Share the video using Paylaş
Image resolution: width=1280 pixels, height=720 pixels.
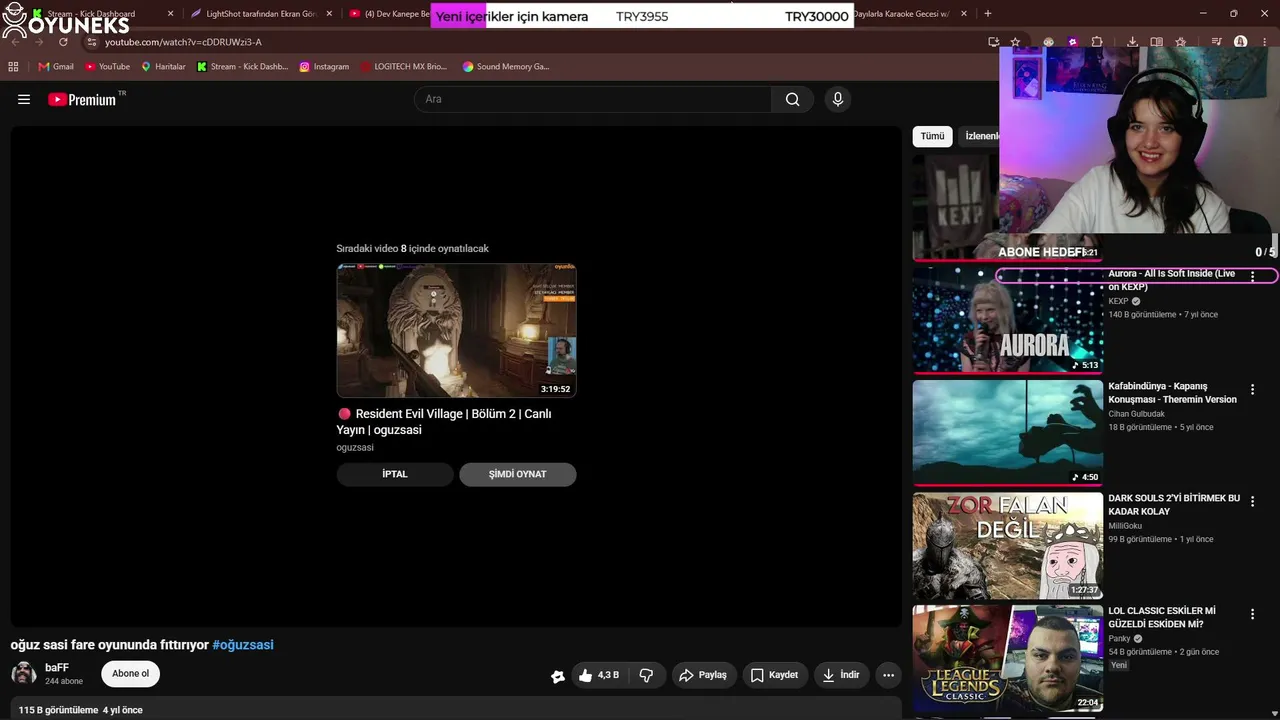point(704,675)
